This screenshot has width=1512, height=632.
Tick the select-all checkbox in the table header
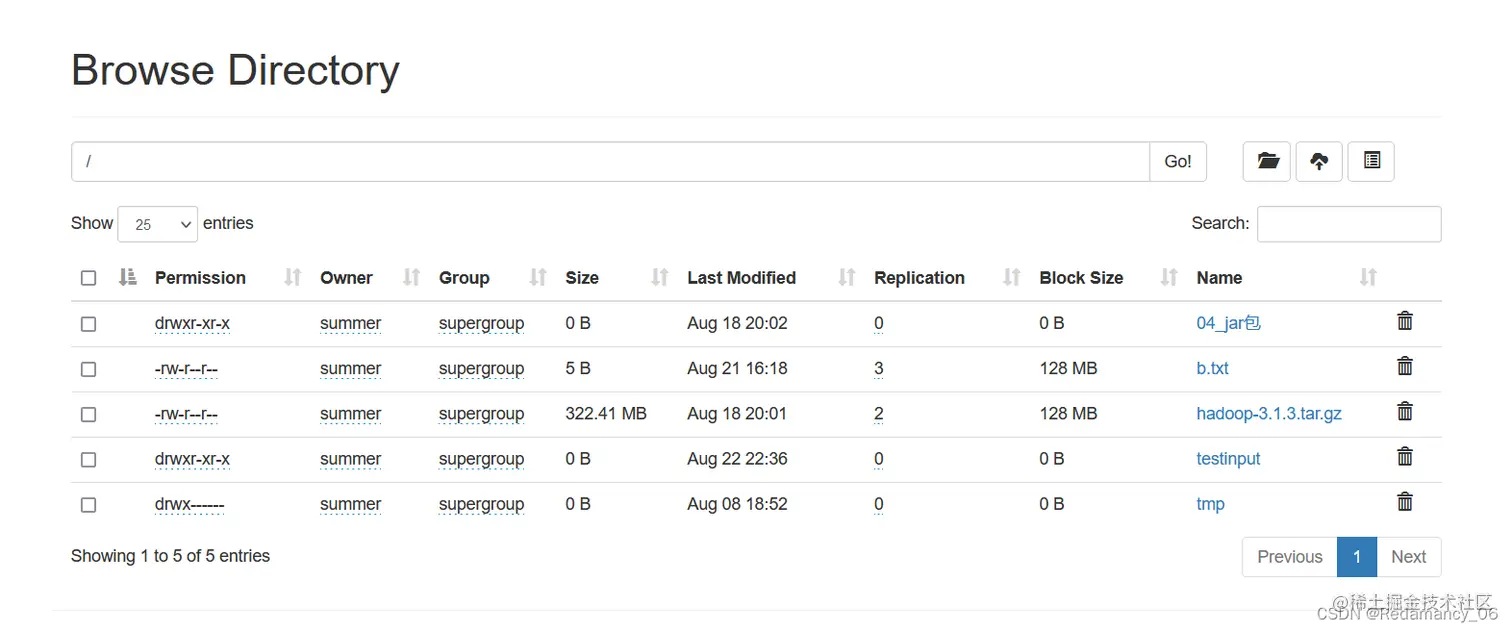point(88,278)
